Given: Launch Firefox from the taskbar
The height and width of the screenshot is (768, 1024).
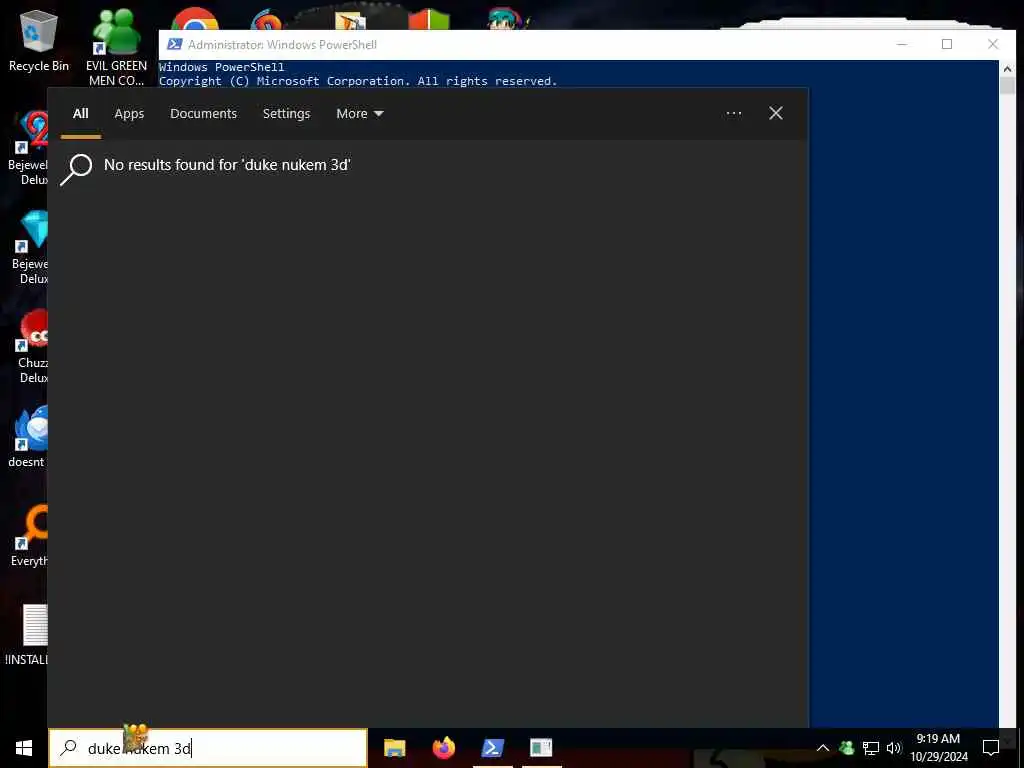Looking at the screenshot, I should click(443, 748).
